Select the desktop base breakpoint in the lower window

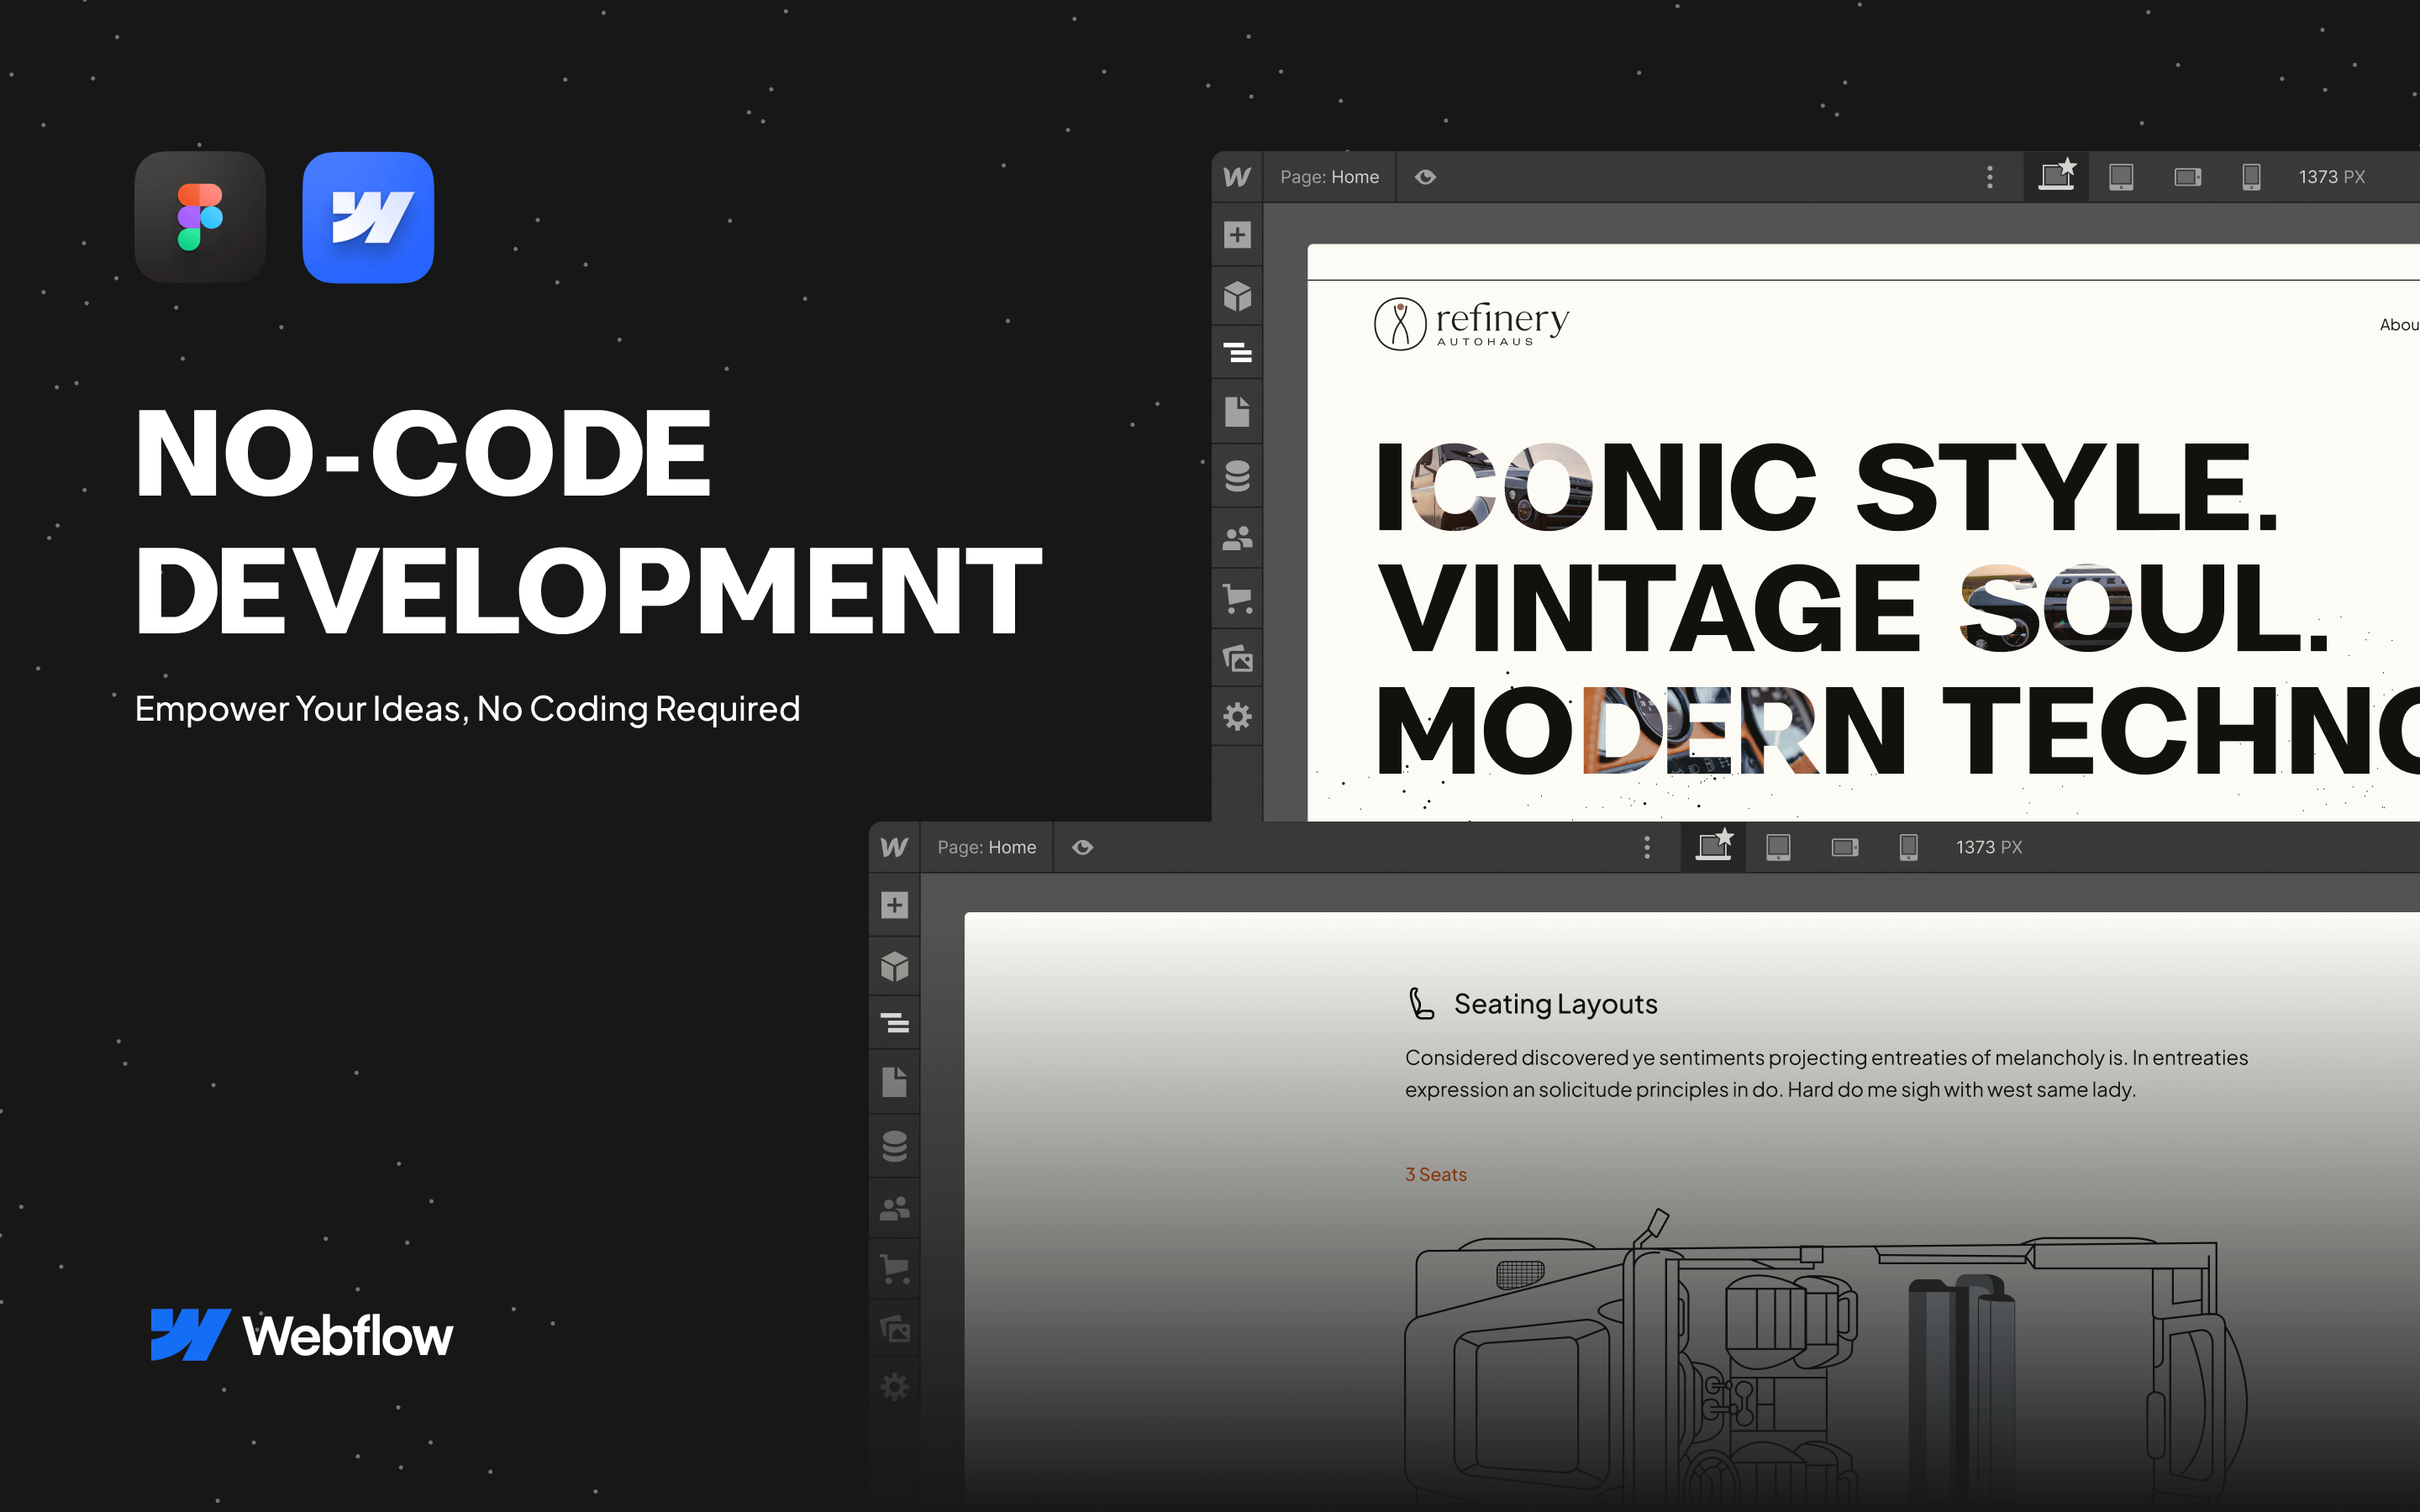coord(1714,846)
